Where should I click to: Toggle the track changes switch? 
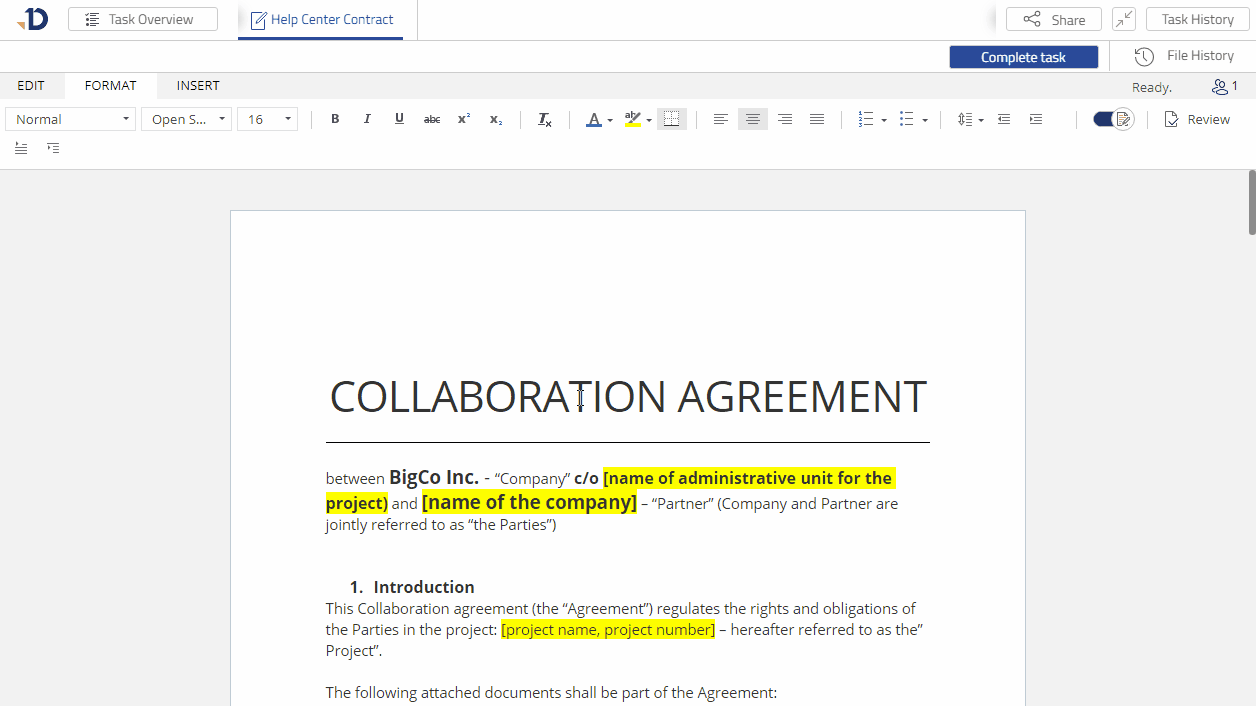coord(1112,119)
